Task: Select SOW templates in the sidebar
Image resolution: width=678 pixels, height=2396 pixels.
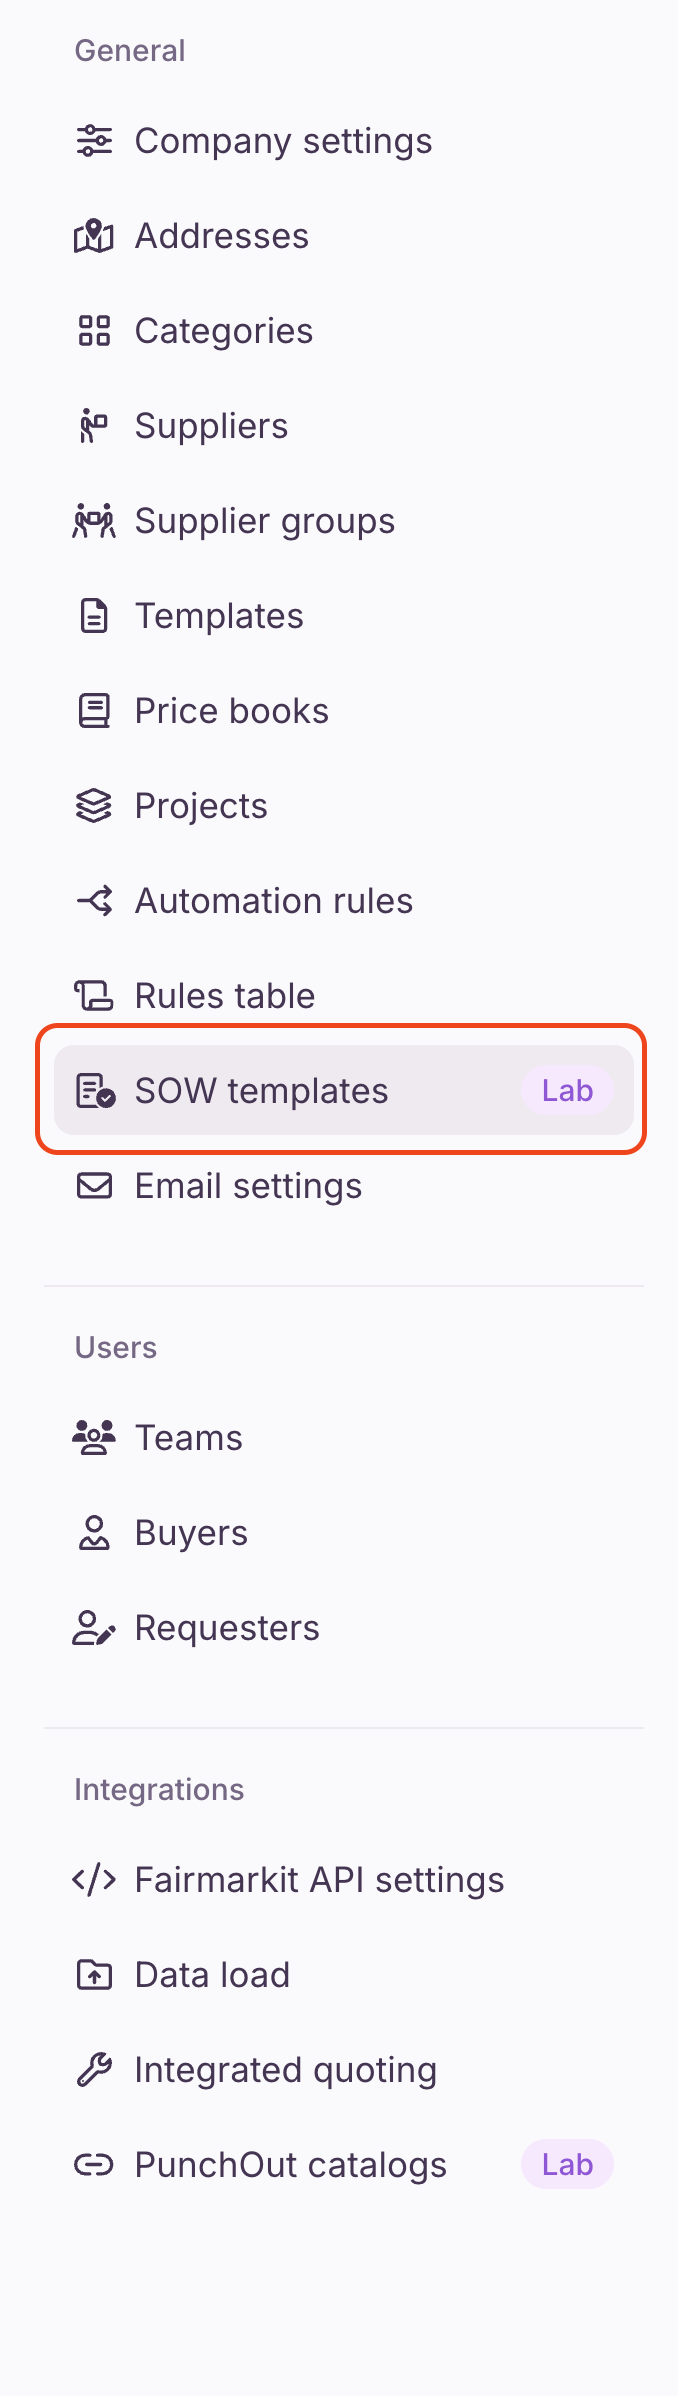Action: click(261, 1091)
